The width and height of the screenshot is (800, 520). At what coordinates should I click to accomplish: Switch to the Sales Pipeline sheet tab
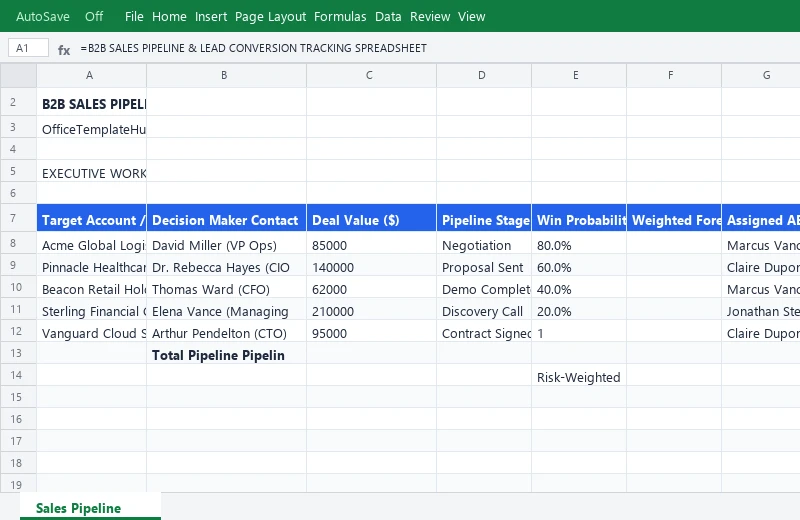[x=90, y=508]
